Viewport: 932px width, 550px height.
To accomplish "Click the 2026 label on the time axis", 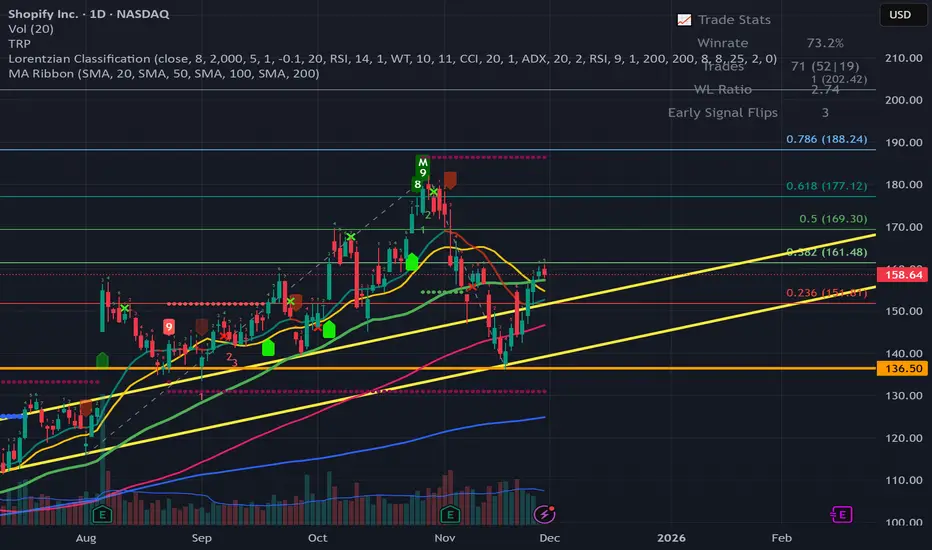I will pos(671,538).
